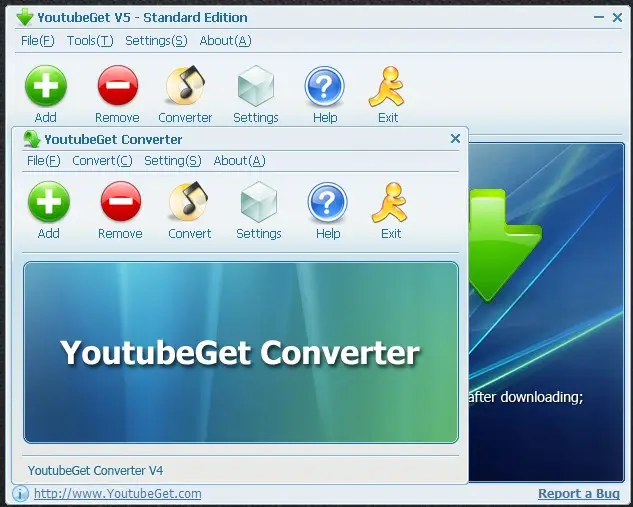Start Convert in the YoutubeGet Converter toolbar
633x507 pixels.
coord(189,201)
